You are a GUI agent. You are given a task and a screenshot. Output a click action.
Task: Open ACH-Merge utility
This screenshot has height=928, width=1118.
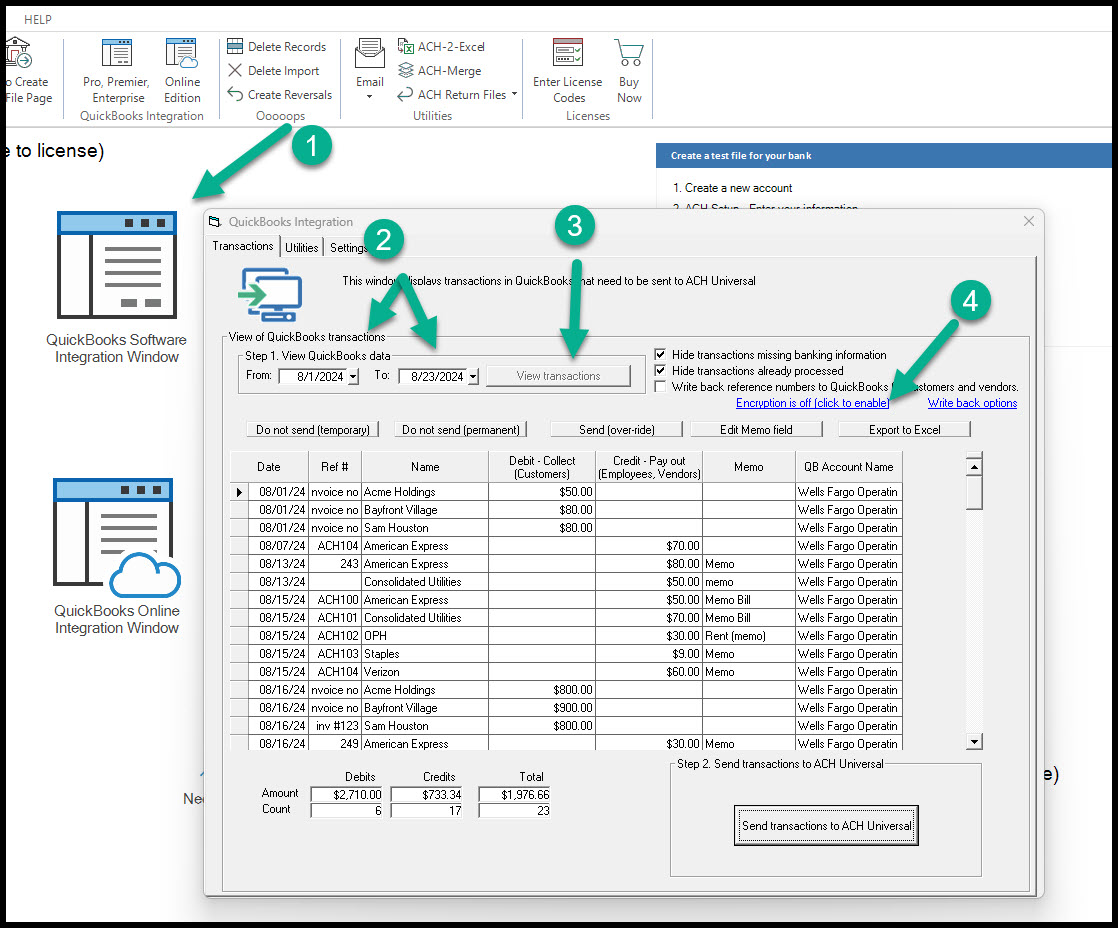click(x=440, y=71)
